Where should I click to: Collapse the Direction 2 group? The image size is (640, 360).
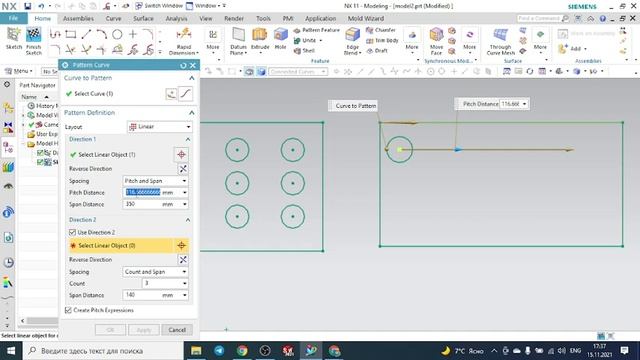(x=188, y=220)
